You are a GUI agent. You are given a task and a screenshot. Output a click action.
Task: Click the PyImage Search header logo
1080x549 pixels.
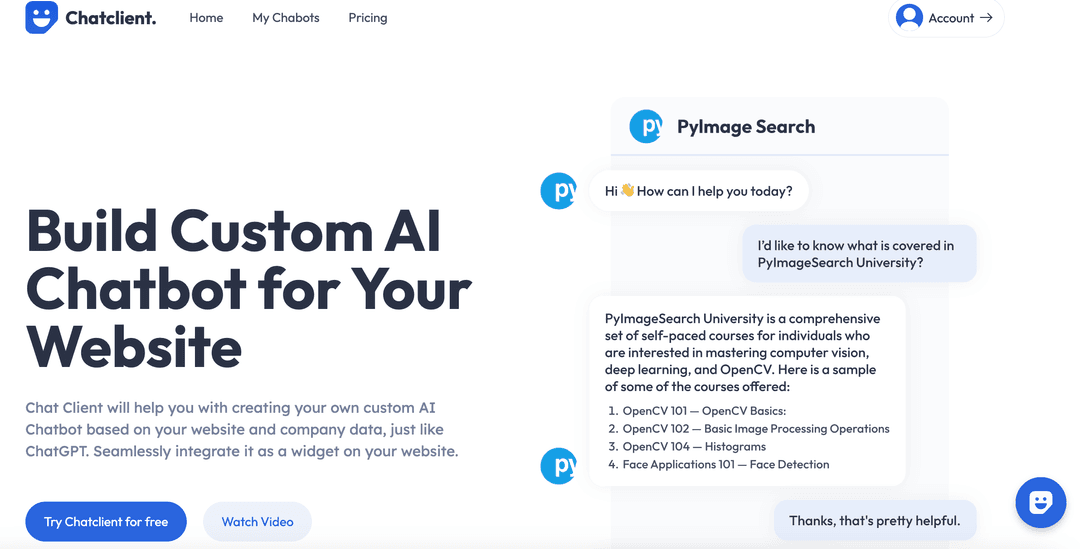(646, 127)
